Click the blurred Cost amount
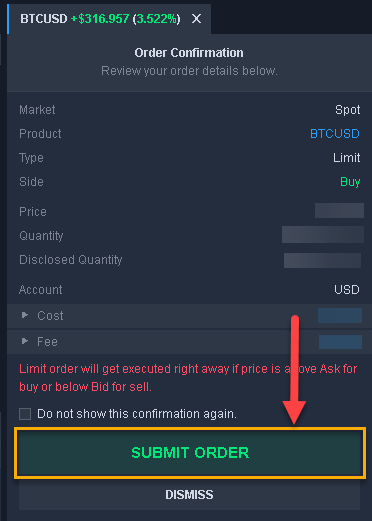The height and width of the screenshot is (521, 372). tap(340, 315)
